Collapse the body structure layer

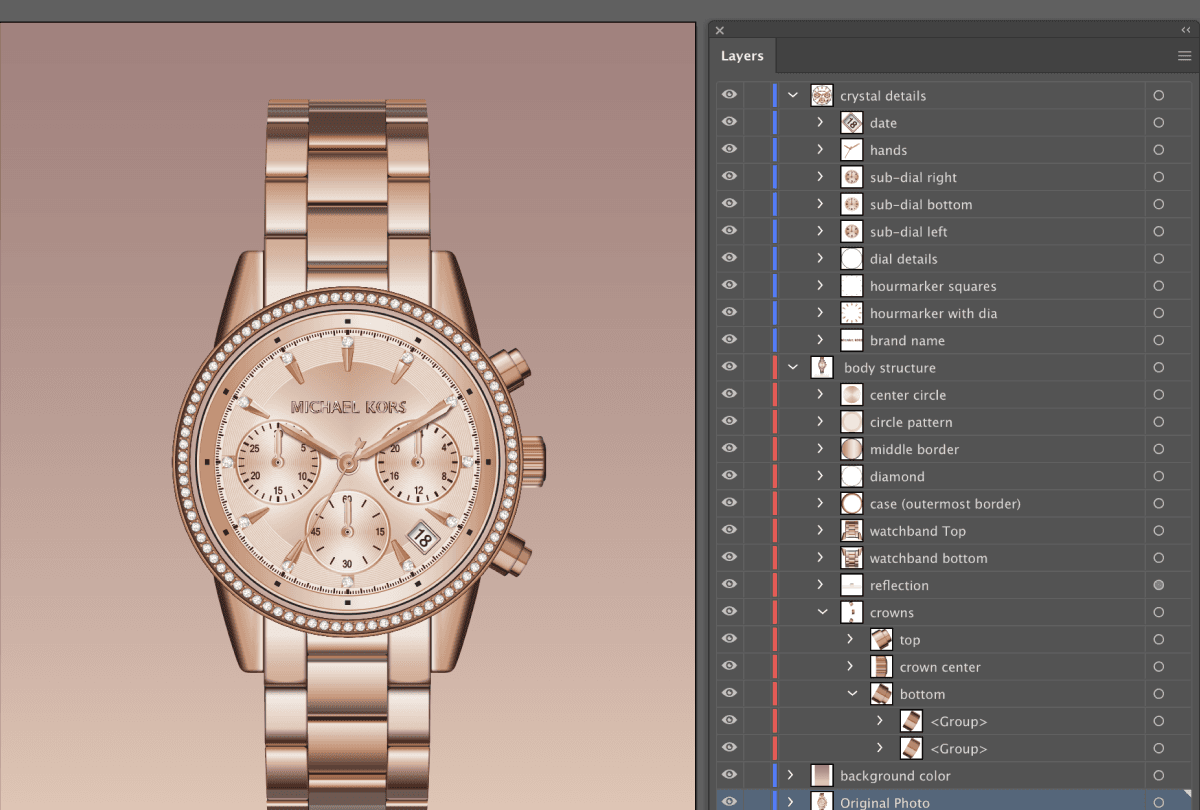tap(793, 367)
